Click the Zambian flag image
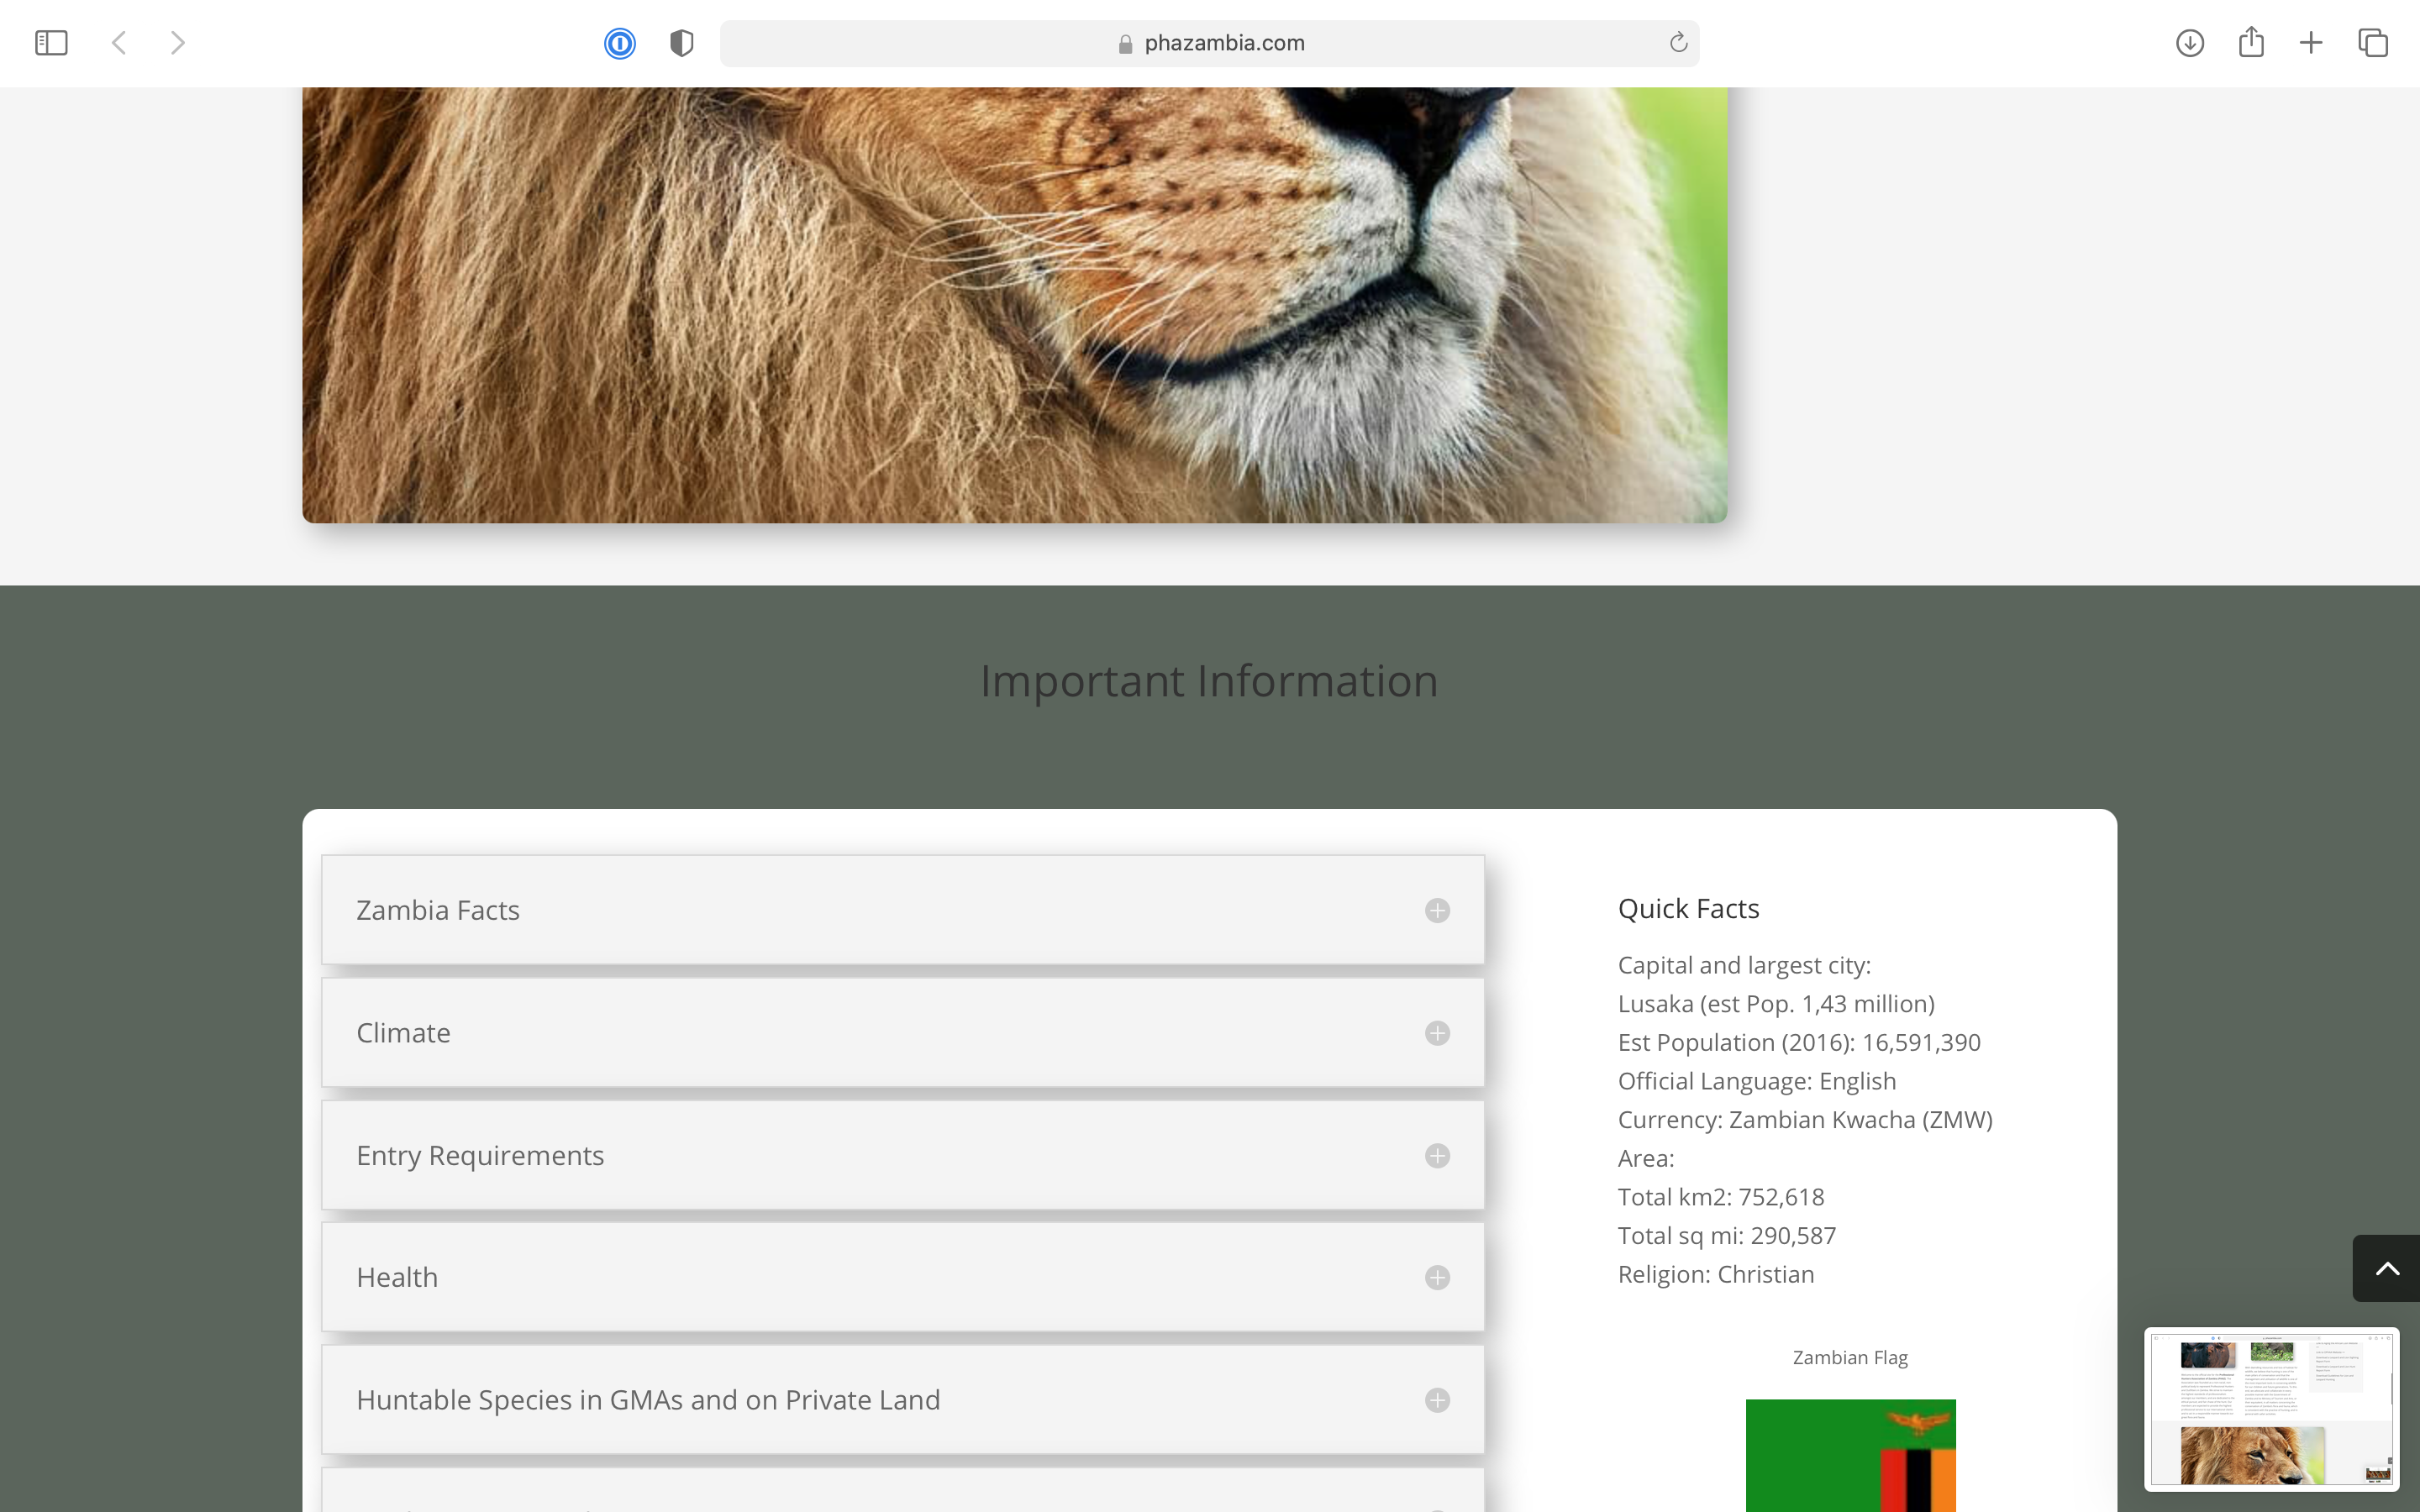2420x1512 pixels. (x=1850, y=1455)
